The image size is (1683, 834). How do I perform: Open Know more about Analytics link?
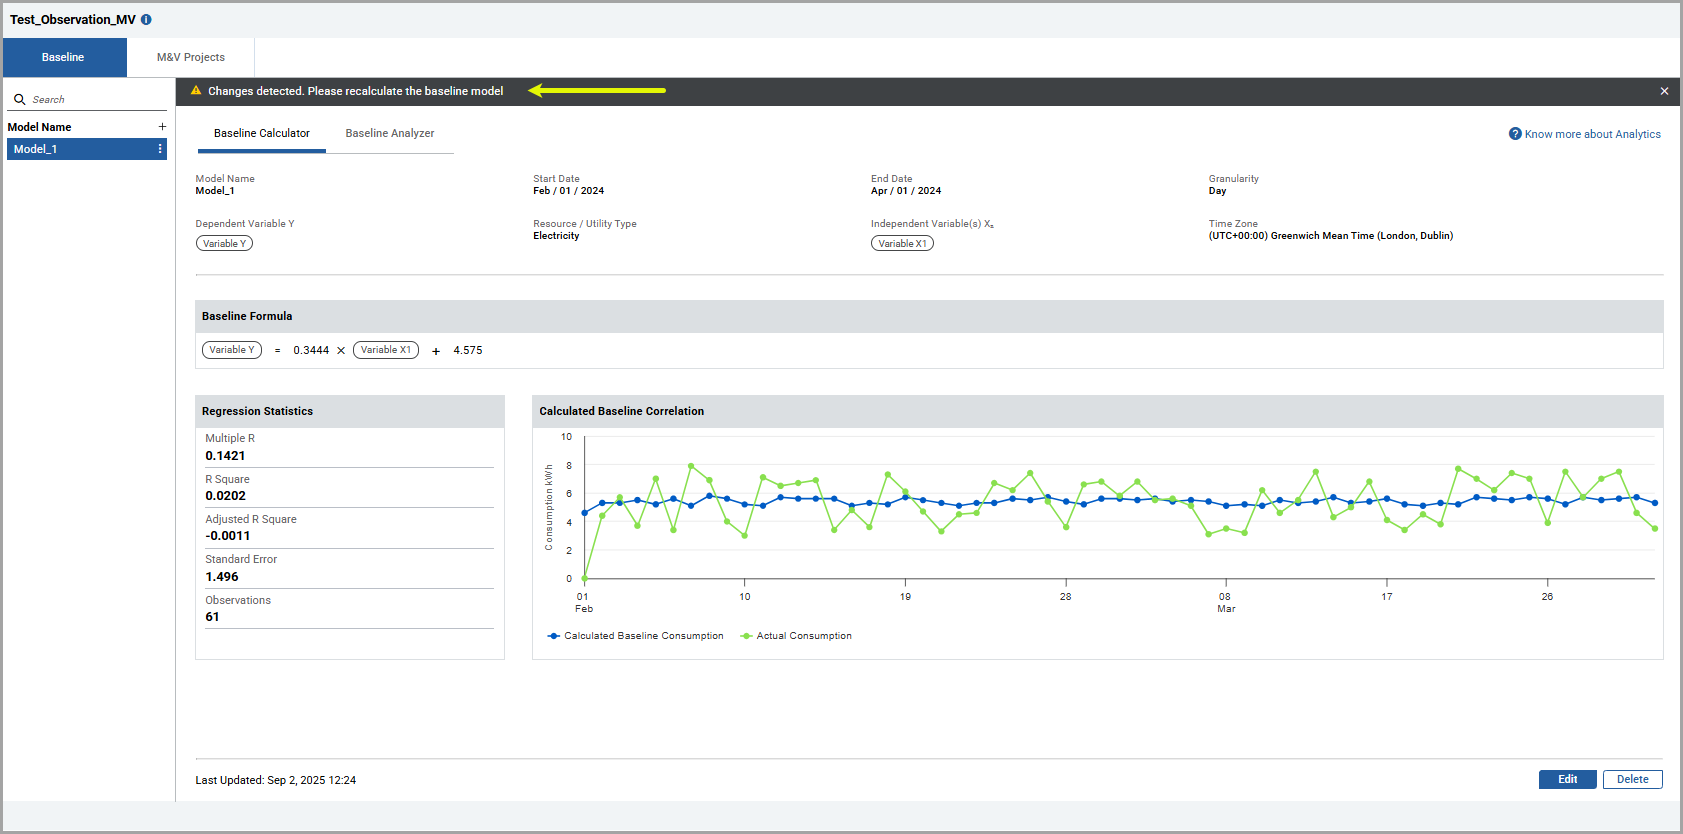pos(1592,134)
